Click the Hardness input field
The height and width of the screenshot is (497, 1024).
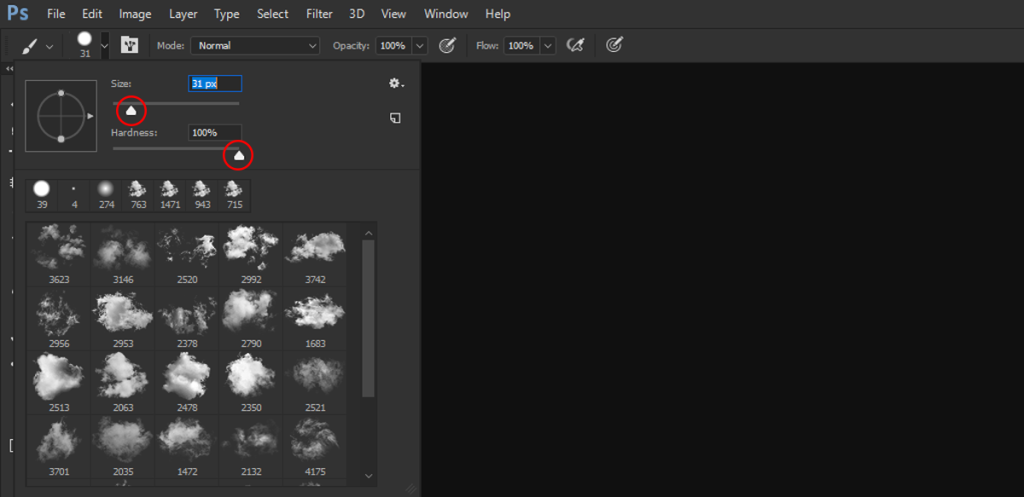pos(215,133)
